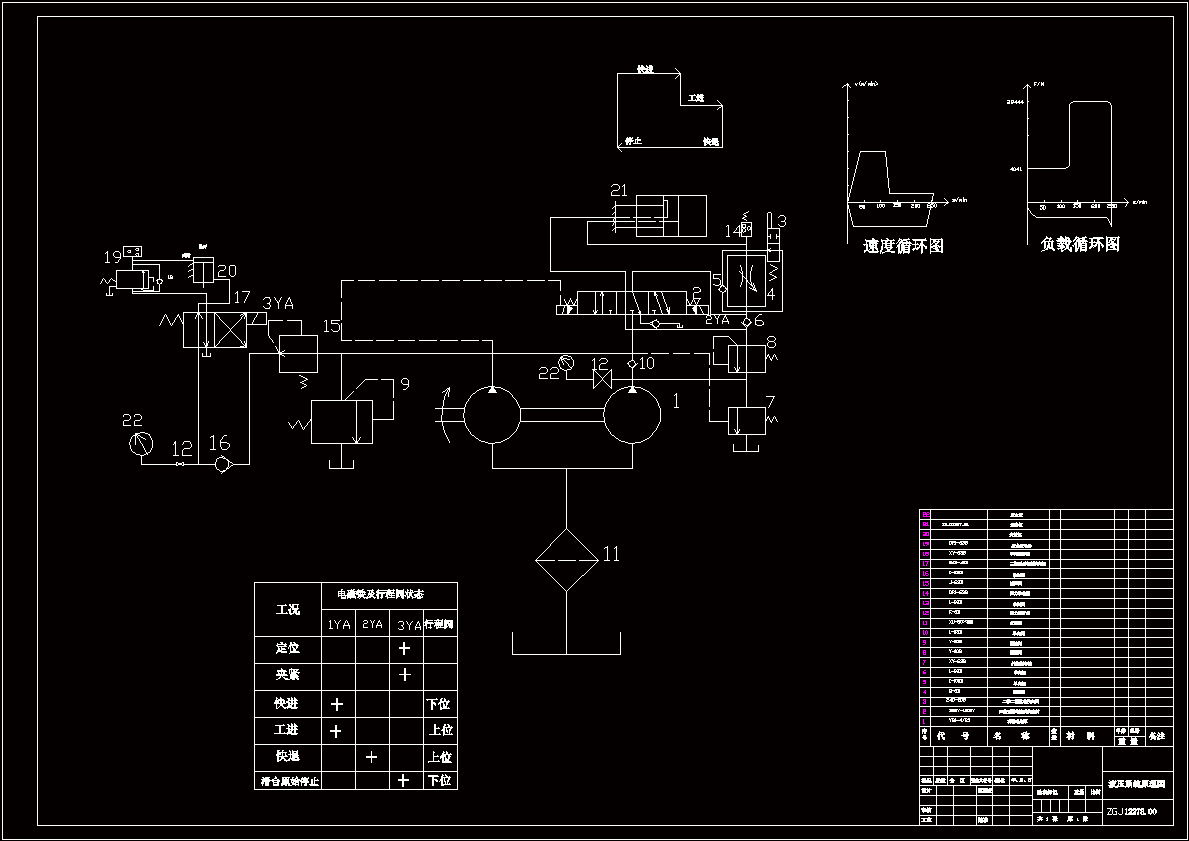The width and height of the screenshot is (1189, 841).
Task: Click the 下位 cell in the 滑台原始停止 row
Action: point(439,780)
